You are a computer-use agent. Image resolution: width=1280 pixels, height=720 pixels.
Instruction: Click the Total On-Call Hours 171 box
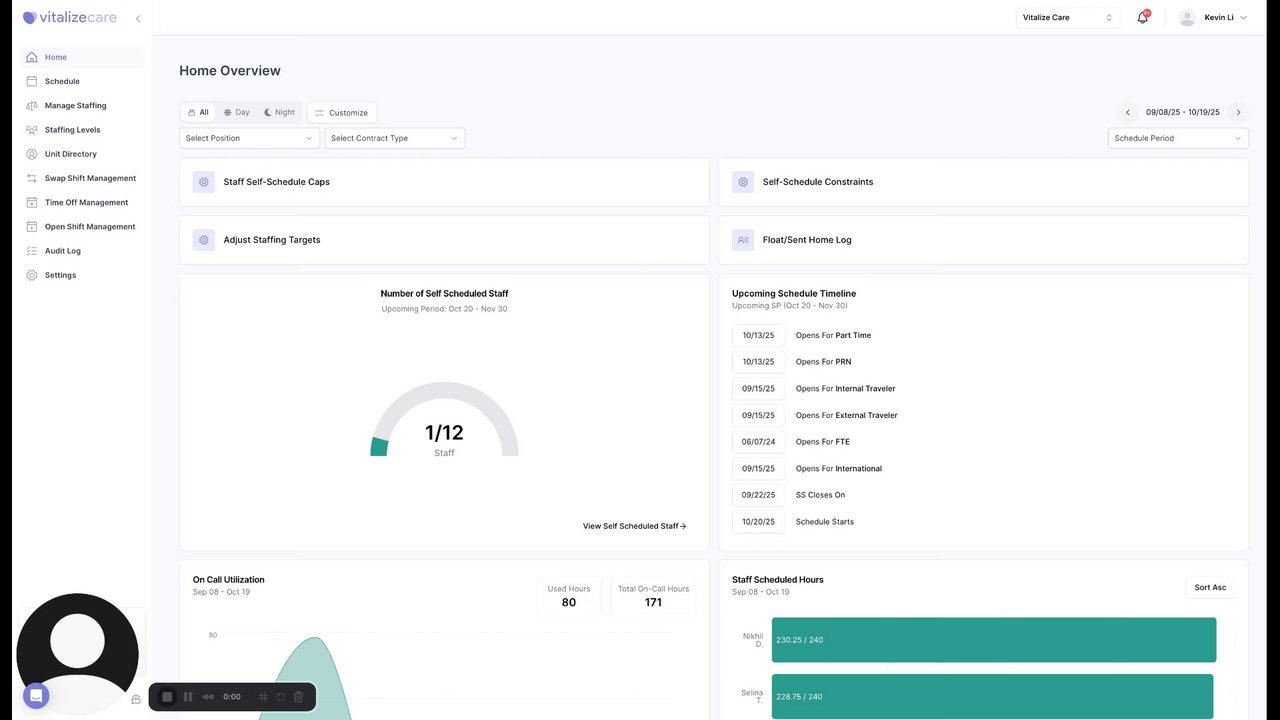tap(653, 596)
